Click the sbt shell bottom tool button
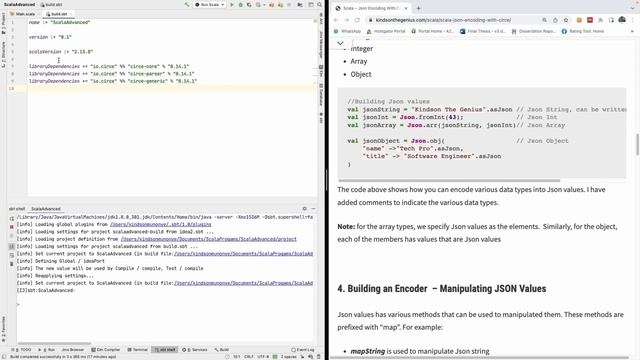The height and width of the screenshot is (360, 640). pos(164,350)
